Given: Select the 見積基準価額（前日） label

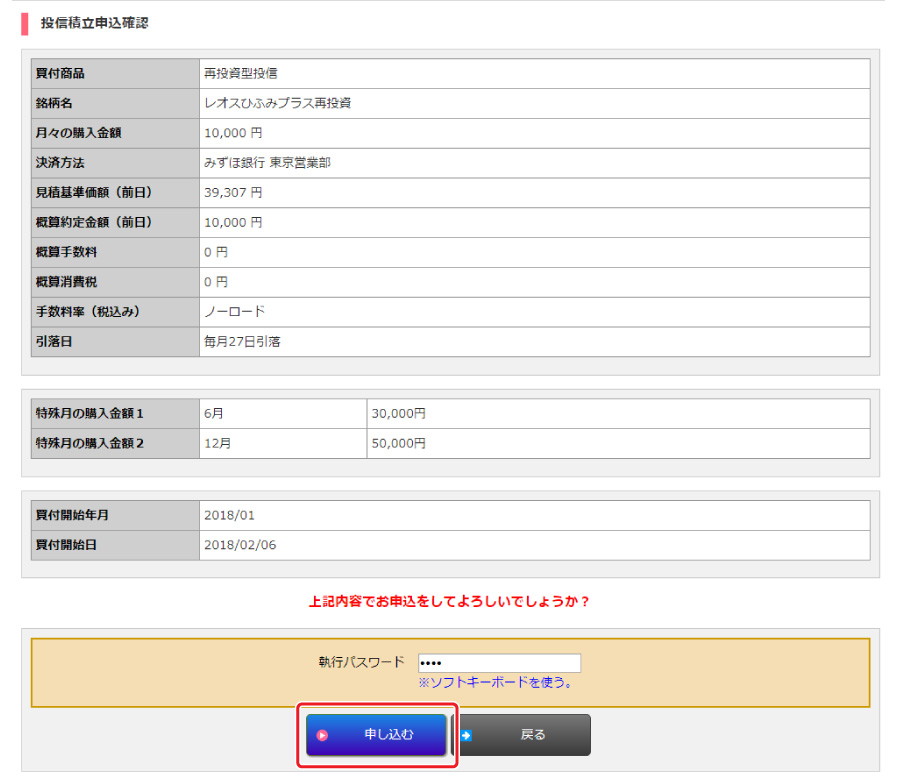Looking at the screenshot, I should 94,193.
